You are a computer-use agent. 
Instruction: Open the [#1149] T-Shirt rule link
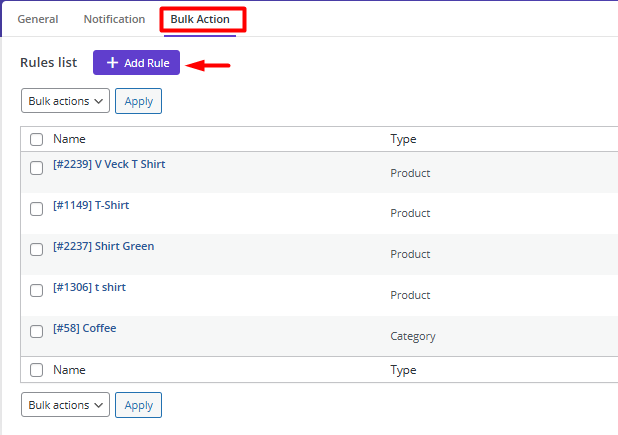91,206
